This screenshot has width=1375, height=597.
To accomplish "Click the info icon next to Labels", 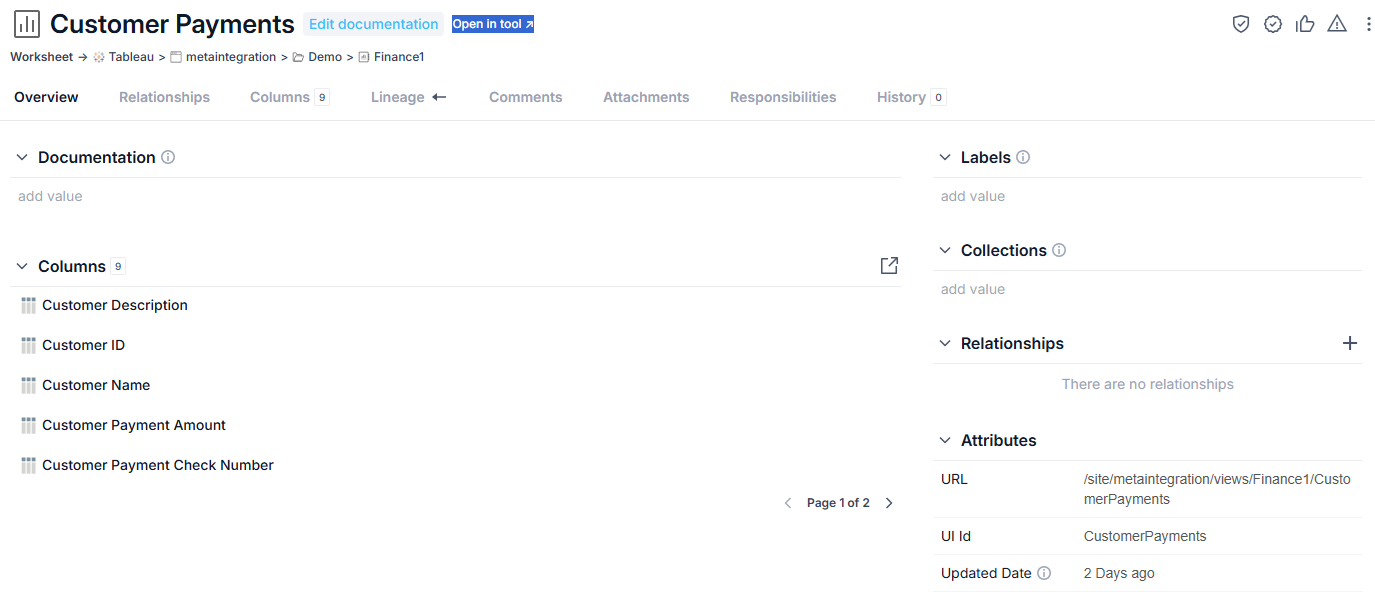I will pos(1023,157).
